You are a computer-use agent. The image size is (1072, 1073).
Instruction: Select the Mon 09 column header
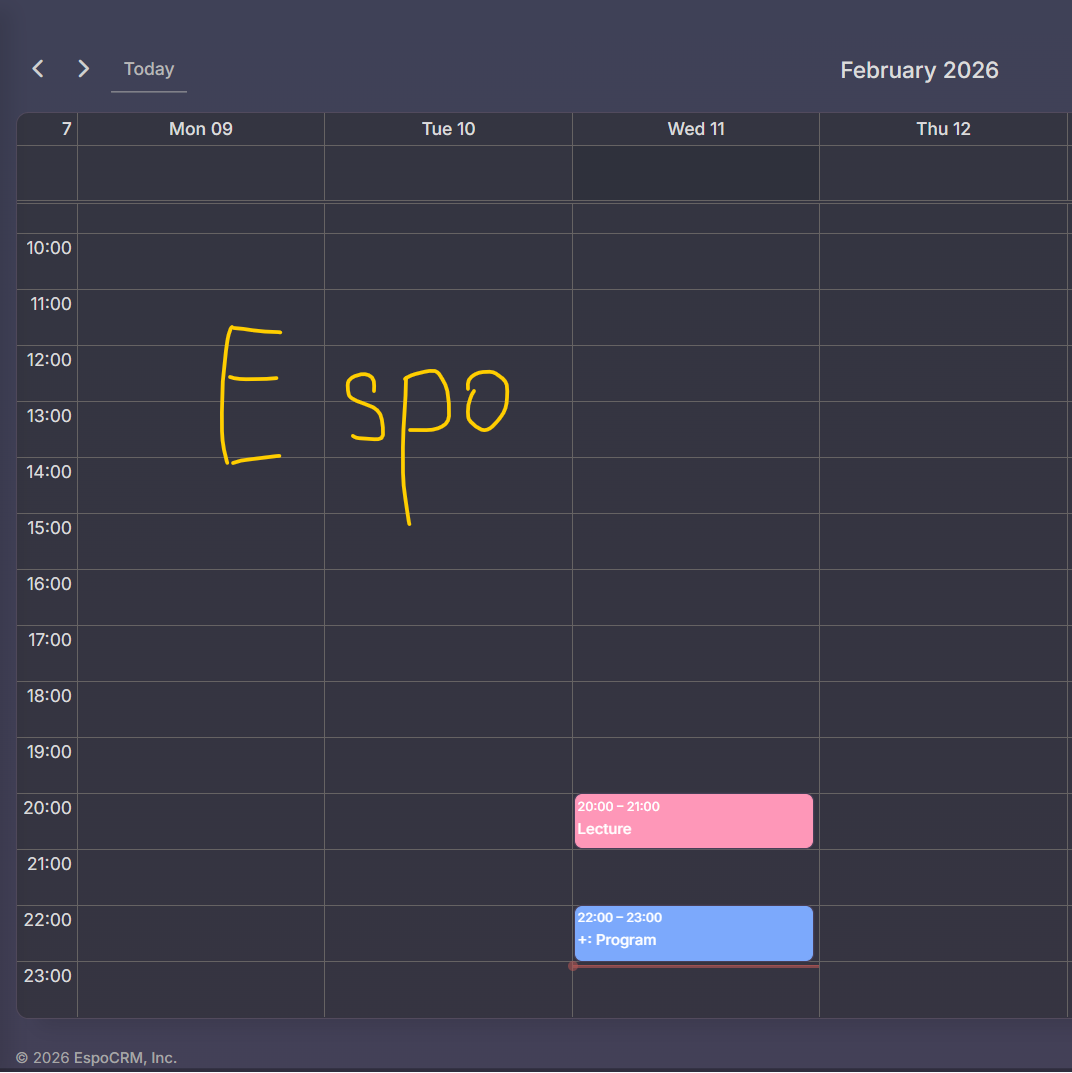(x=201, y=129)
